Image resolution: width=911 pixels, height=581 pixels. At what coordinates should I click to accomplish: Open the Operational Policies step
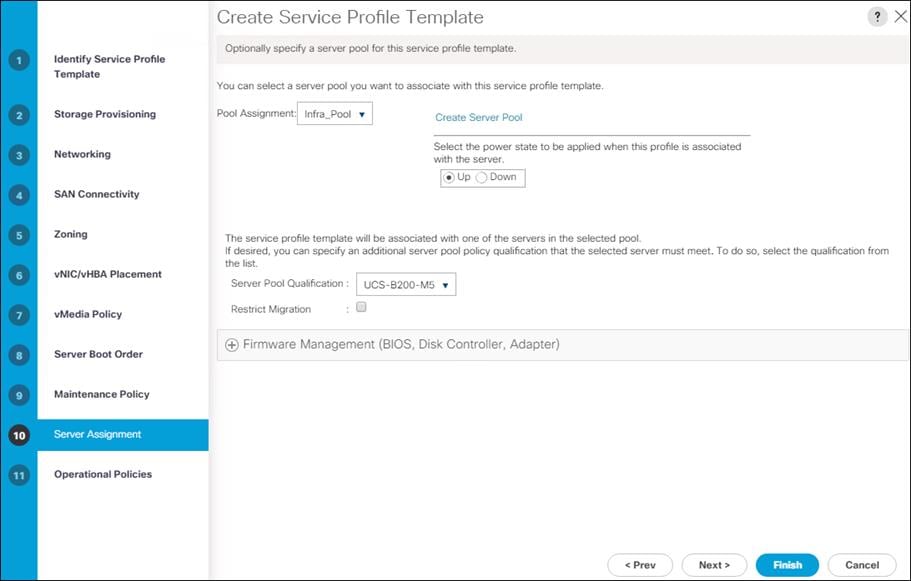coord(102,475)
